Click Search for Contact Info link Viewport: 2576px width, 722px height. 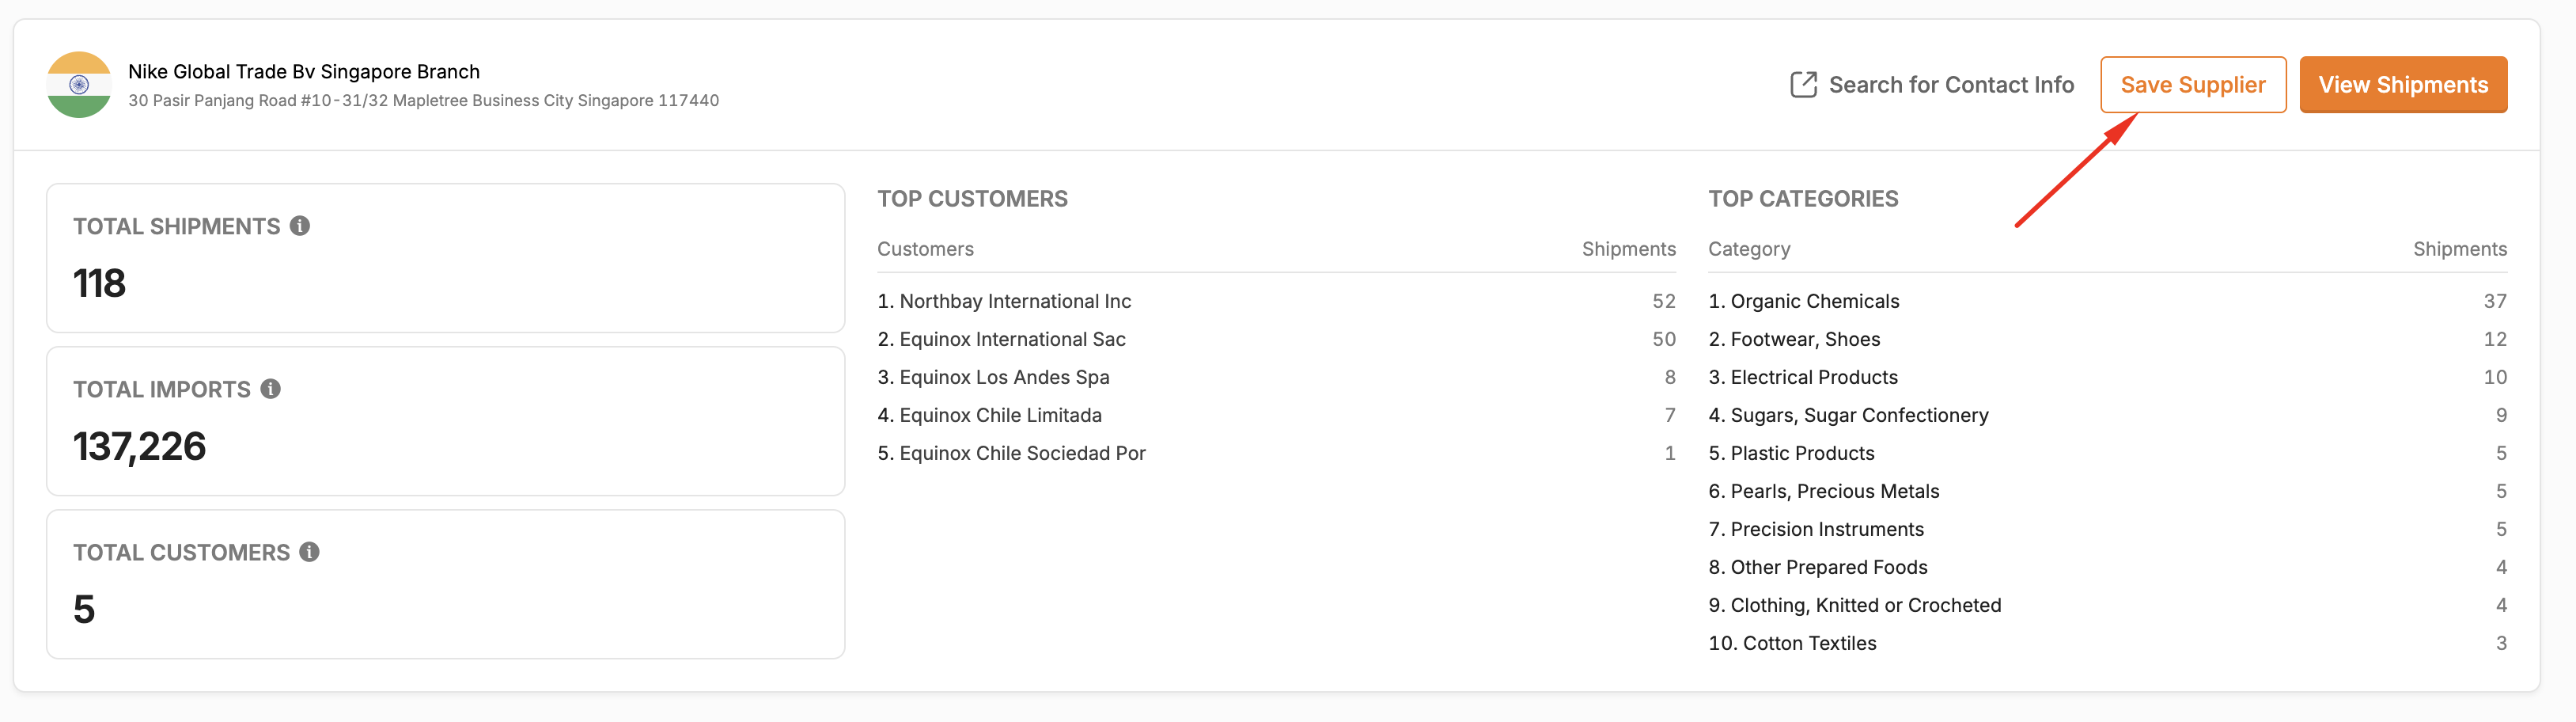tap(1951, 85)
